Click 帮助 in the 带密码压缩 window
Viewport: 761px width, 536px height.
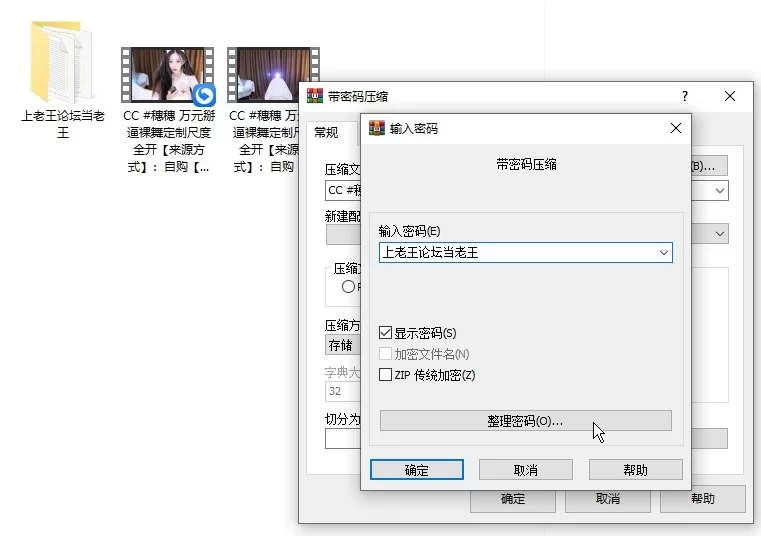click(702, 500)
